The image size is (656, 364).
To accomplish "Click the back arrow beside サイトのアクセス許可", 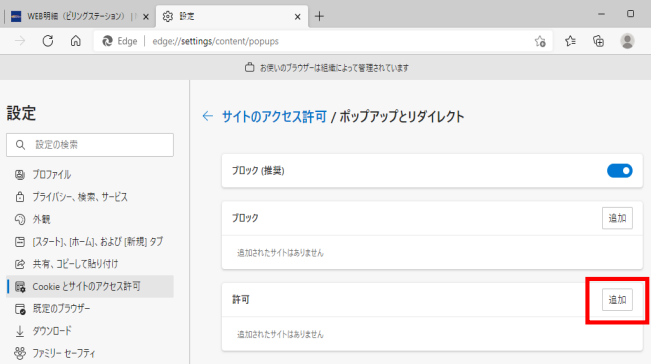I will click(x=208, y=116).
